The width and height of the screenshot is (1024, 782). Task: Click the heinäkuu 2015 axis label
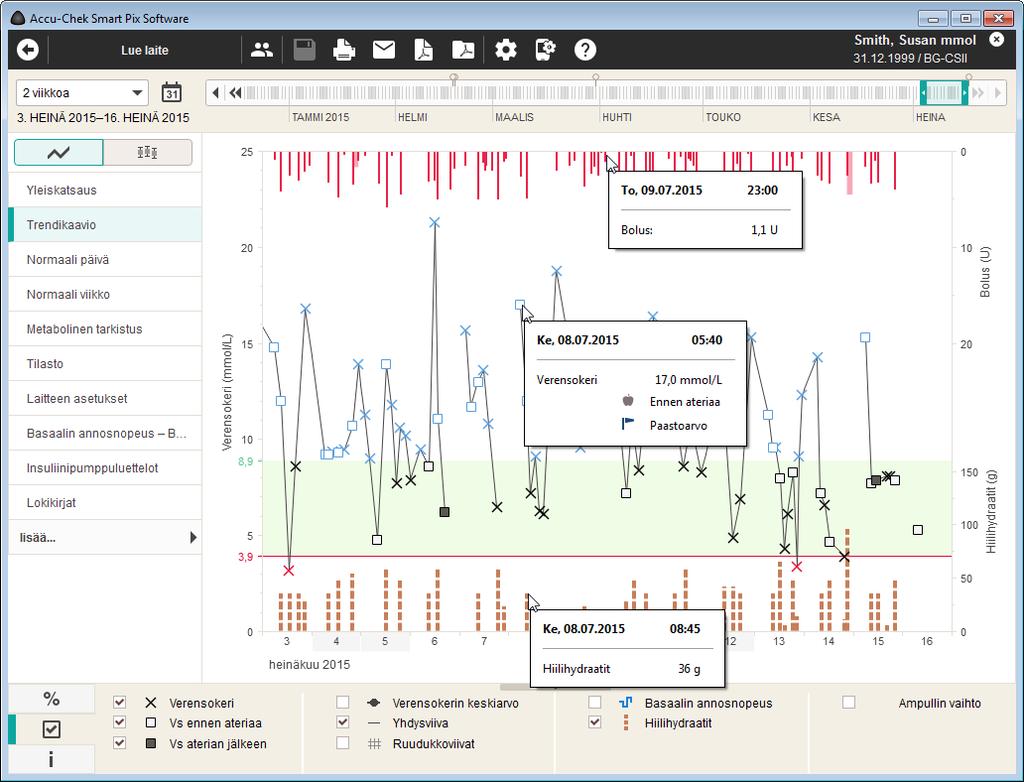(310, 664)
